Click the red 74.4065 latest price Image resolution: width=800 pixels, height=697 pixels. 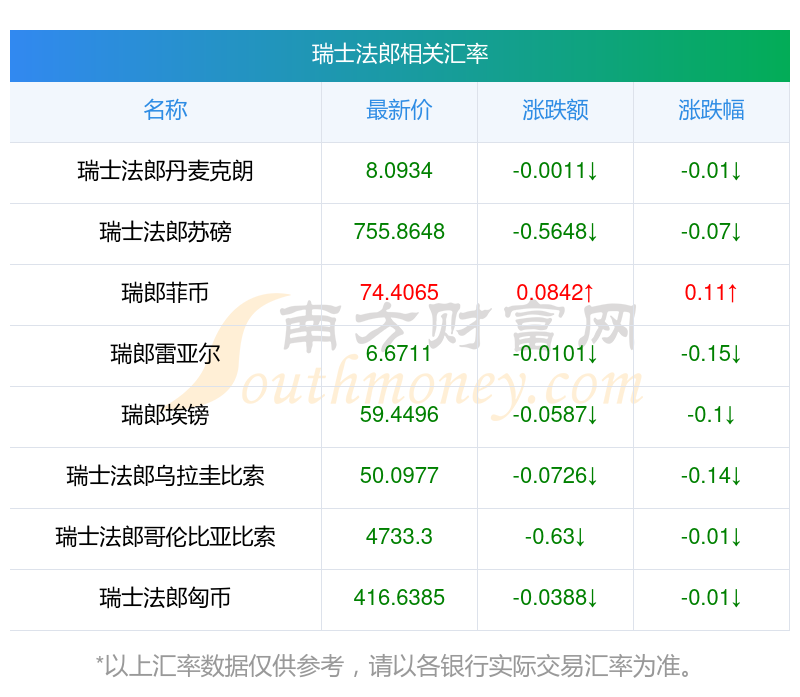pos(399,293)
